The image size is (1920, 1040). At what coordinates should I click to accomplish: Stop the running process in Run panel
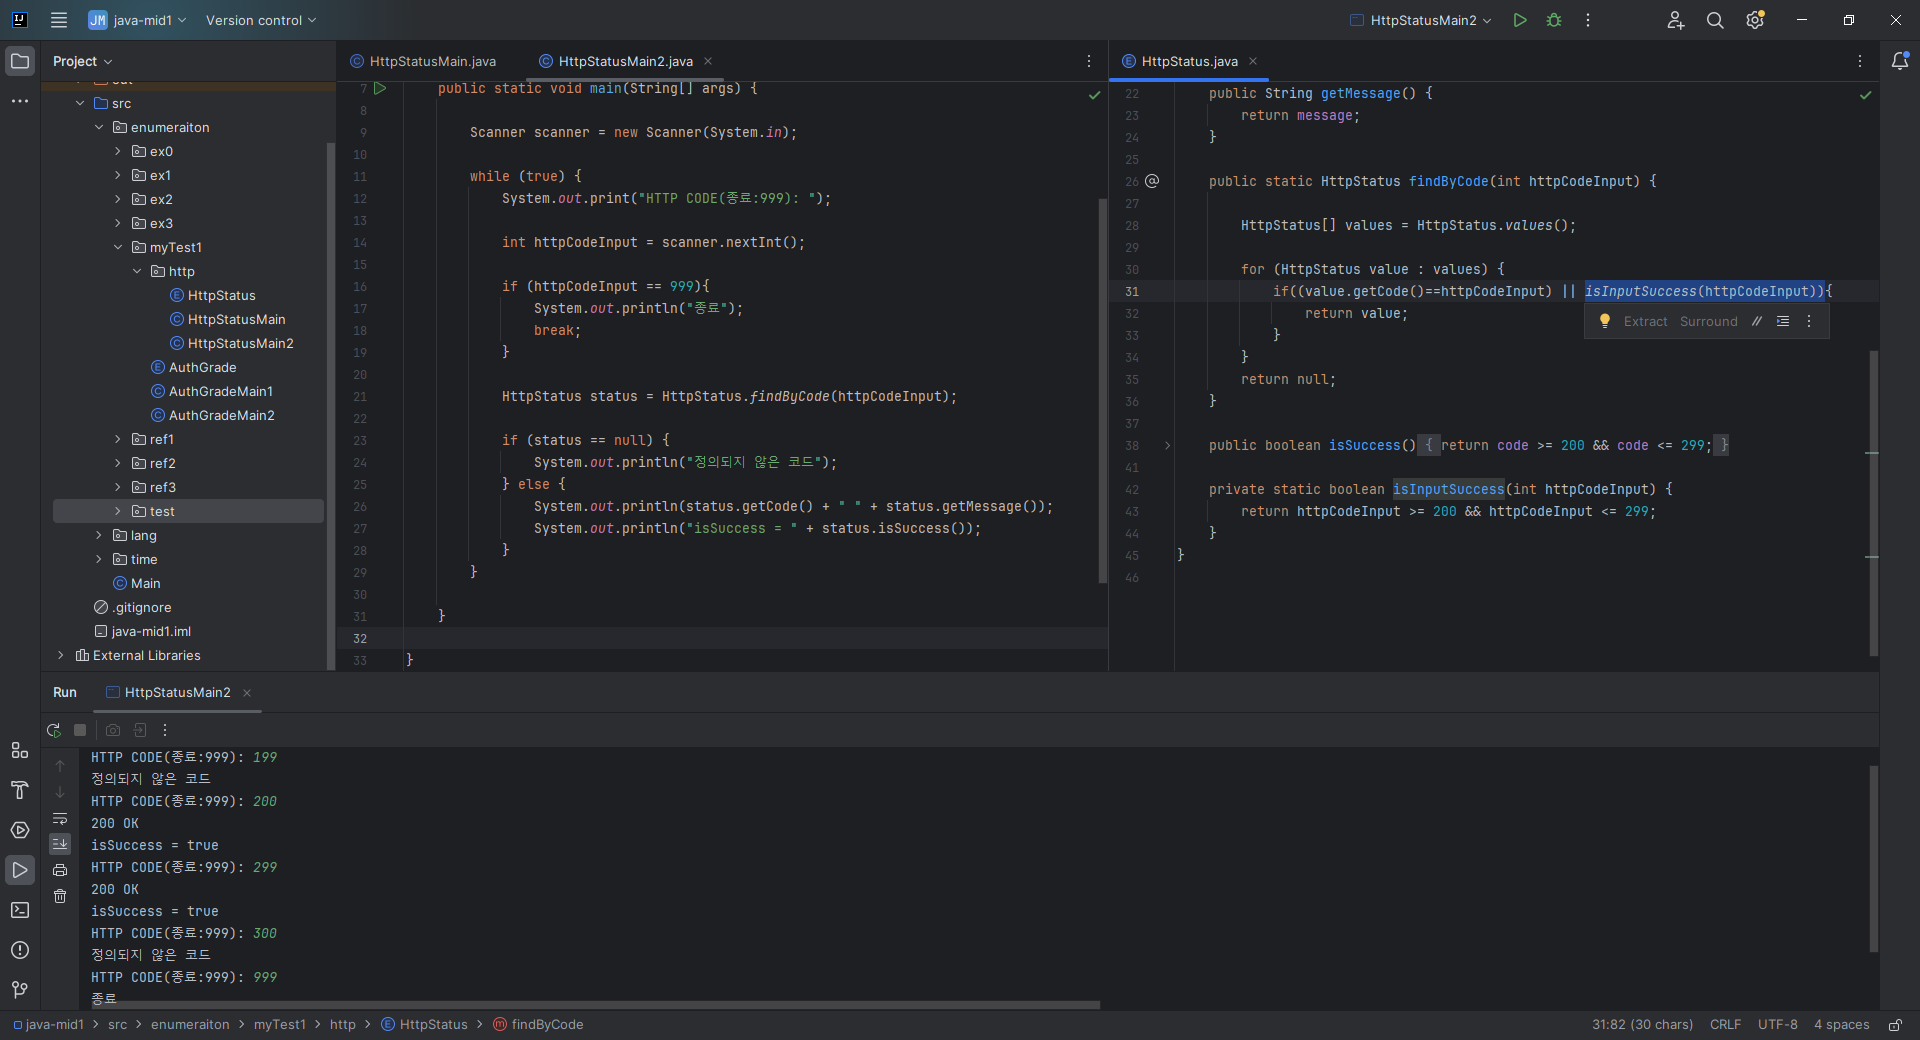click(x=80, y=730)
